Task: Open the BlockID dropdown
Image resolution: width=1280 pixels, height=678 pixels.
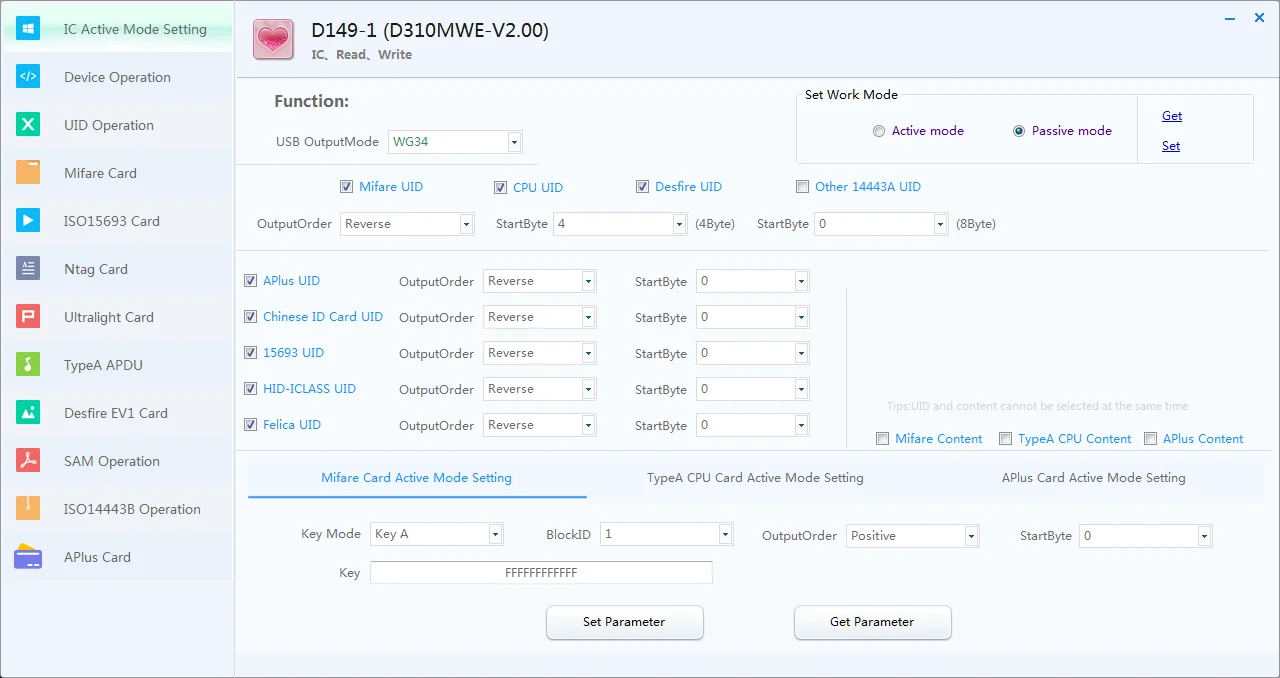Action: pos(725,535)
